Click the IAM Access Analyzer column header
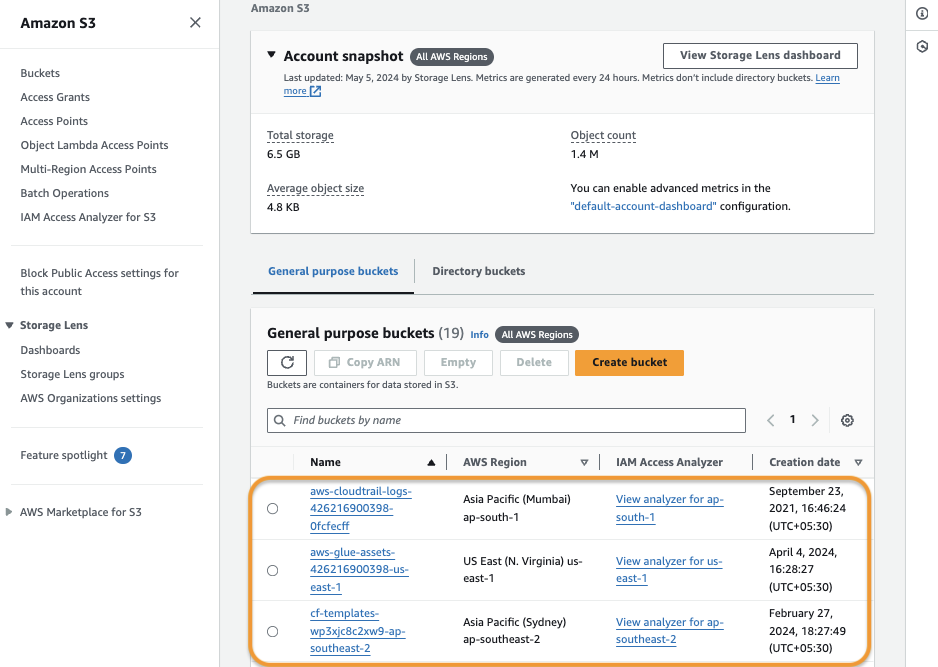This screenshot has height=667, width=938. pos(669,462)
